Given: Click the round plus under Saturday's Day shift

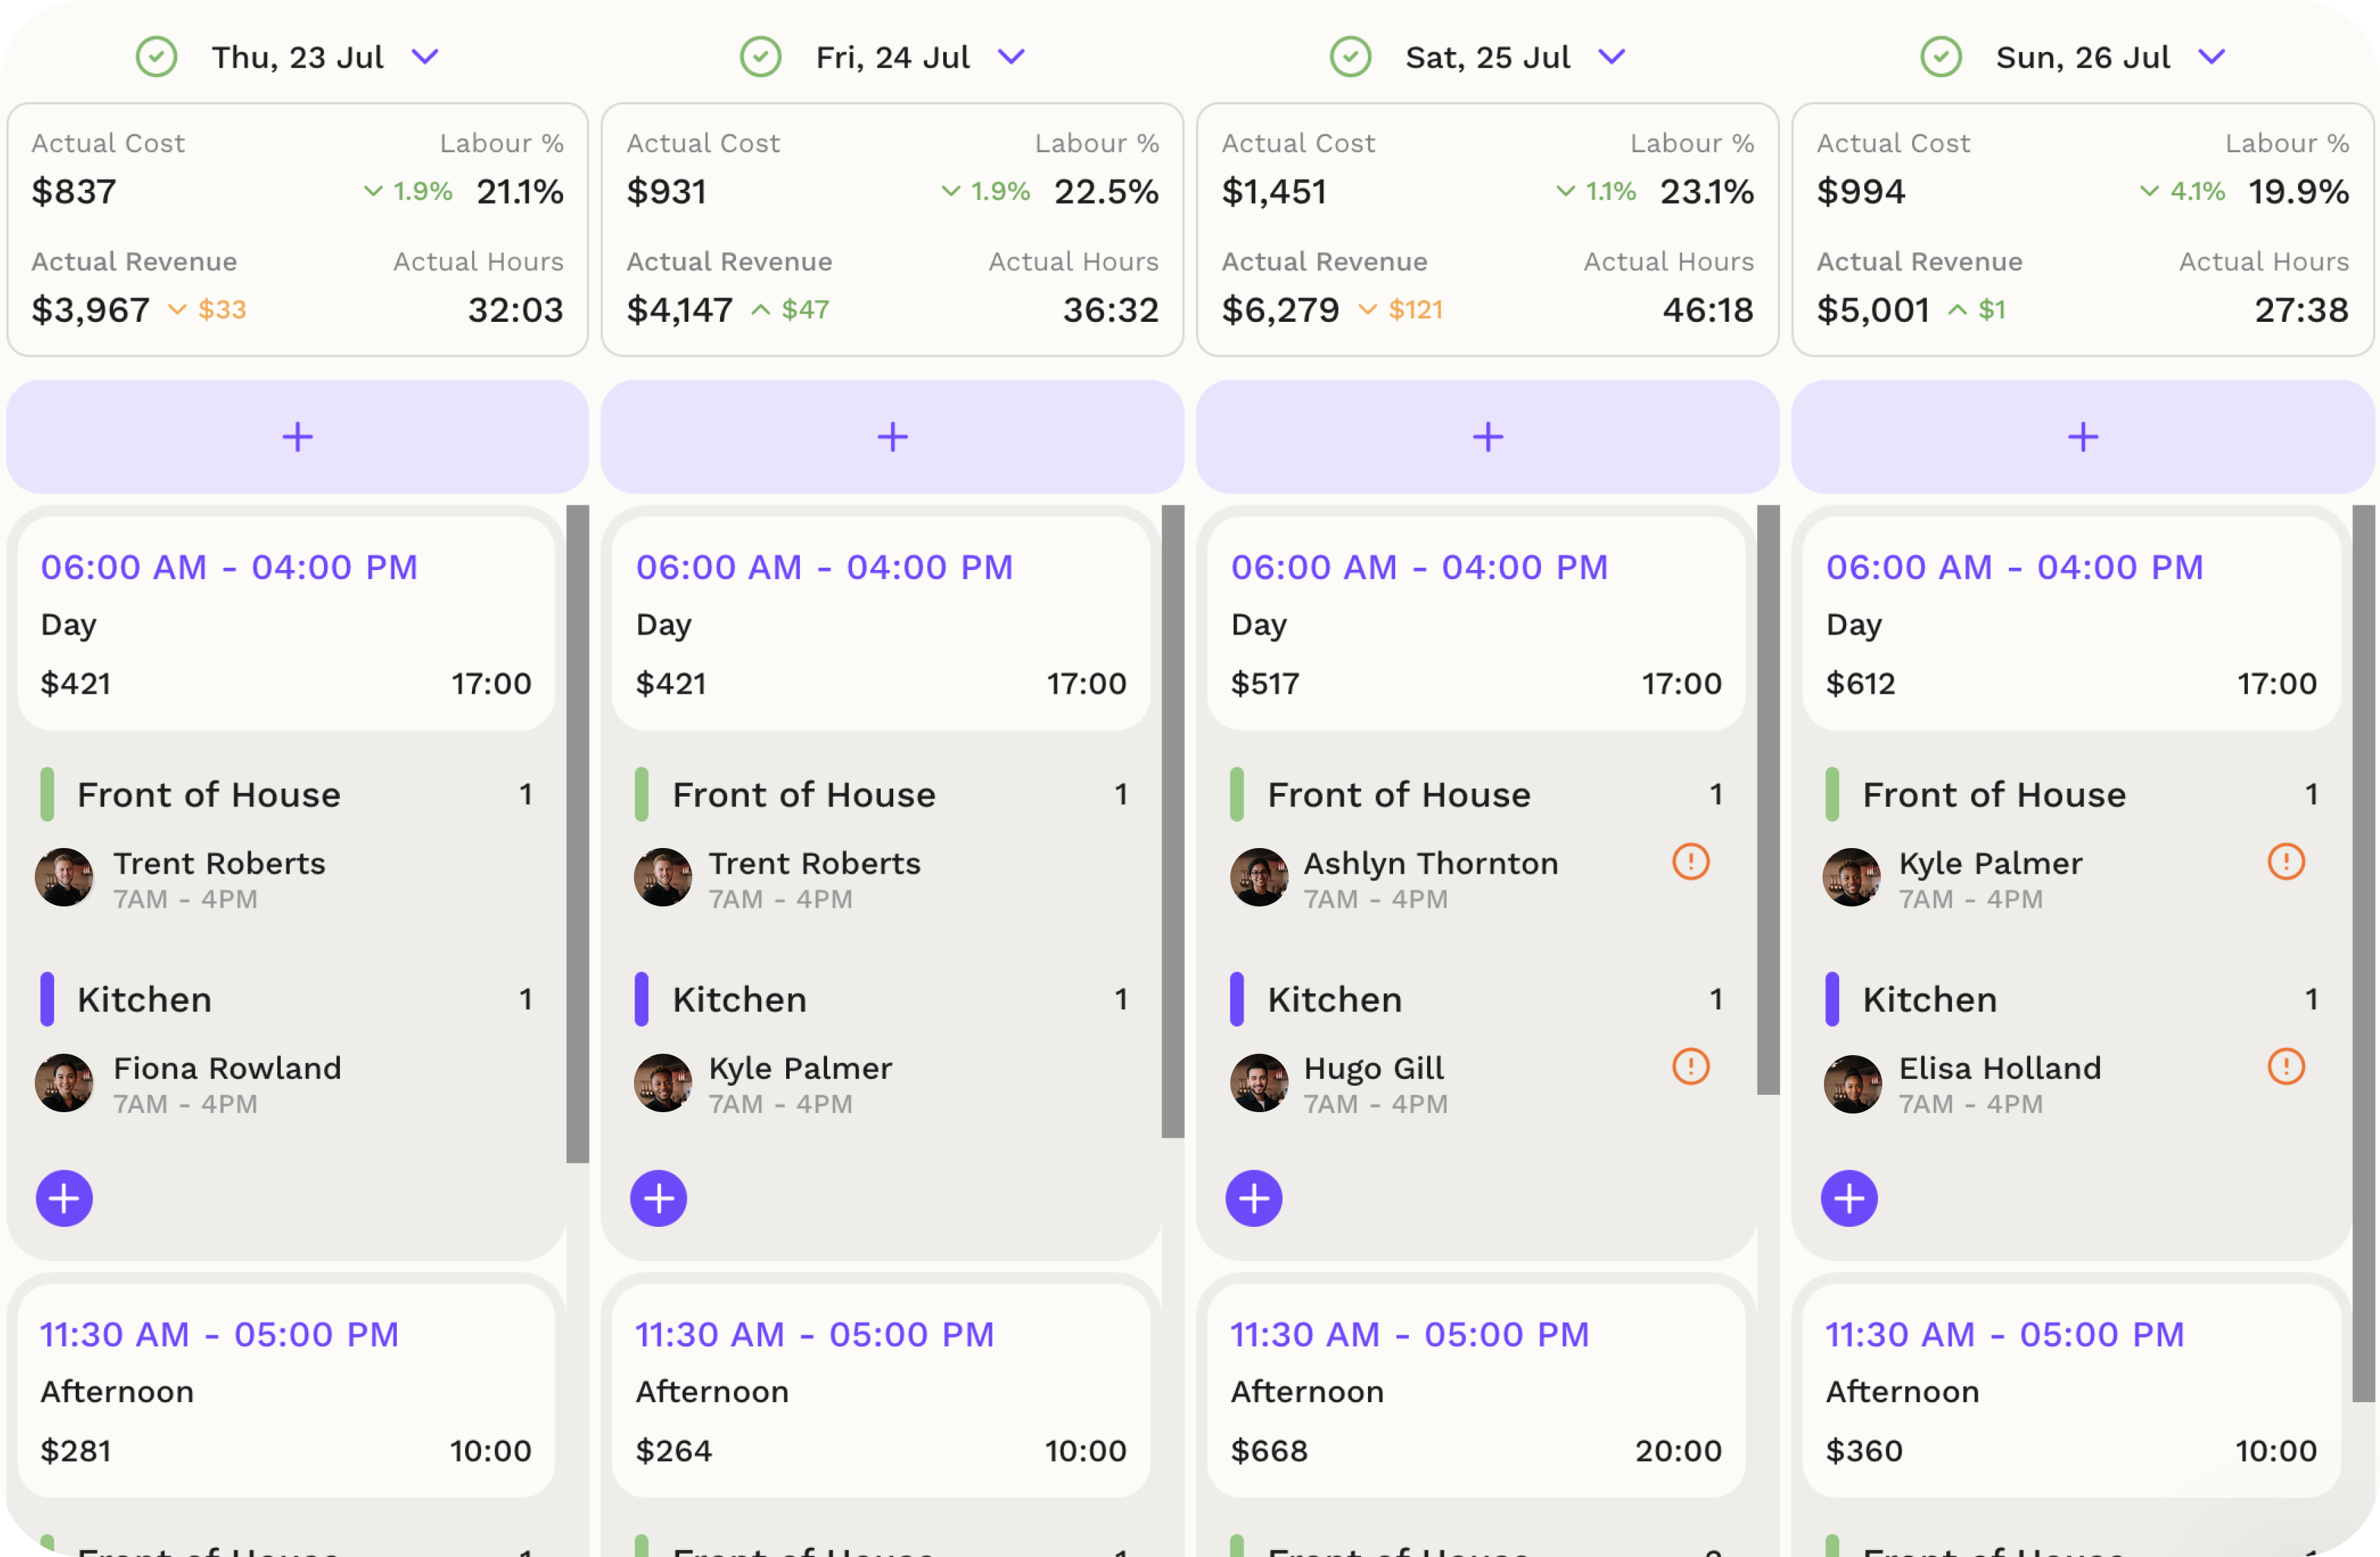Looking at the screenshot, I should pyautogui.click(x=1253, y=1198).
